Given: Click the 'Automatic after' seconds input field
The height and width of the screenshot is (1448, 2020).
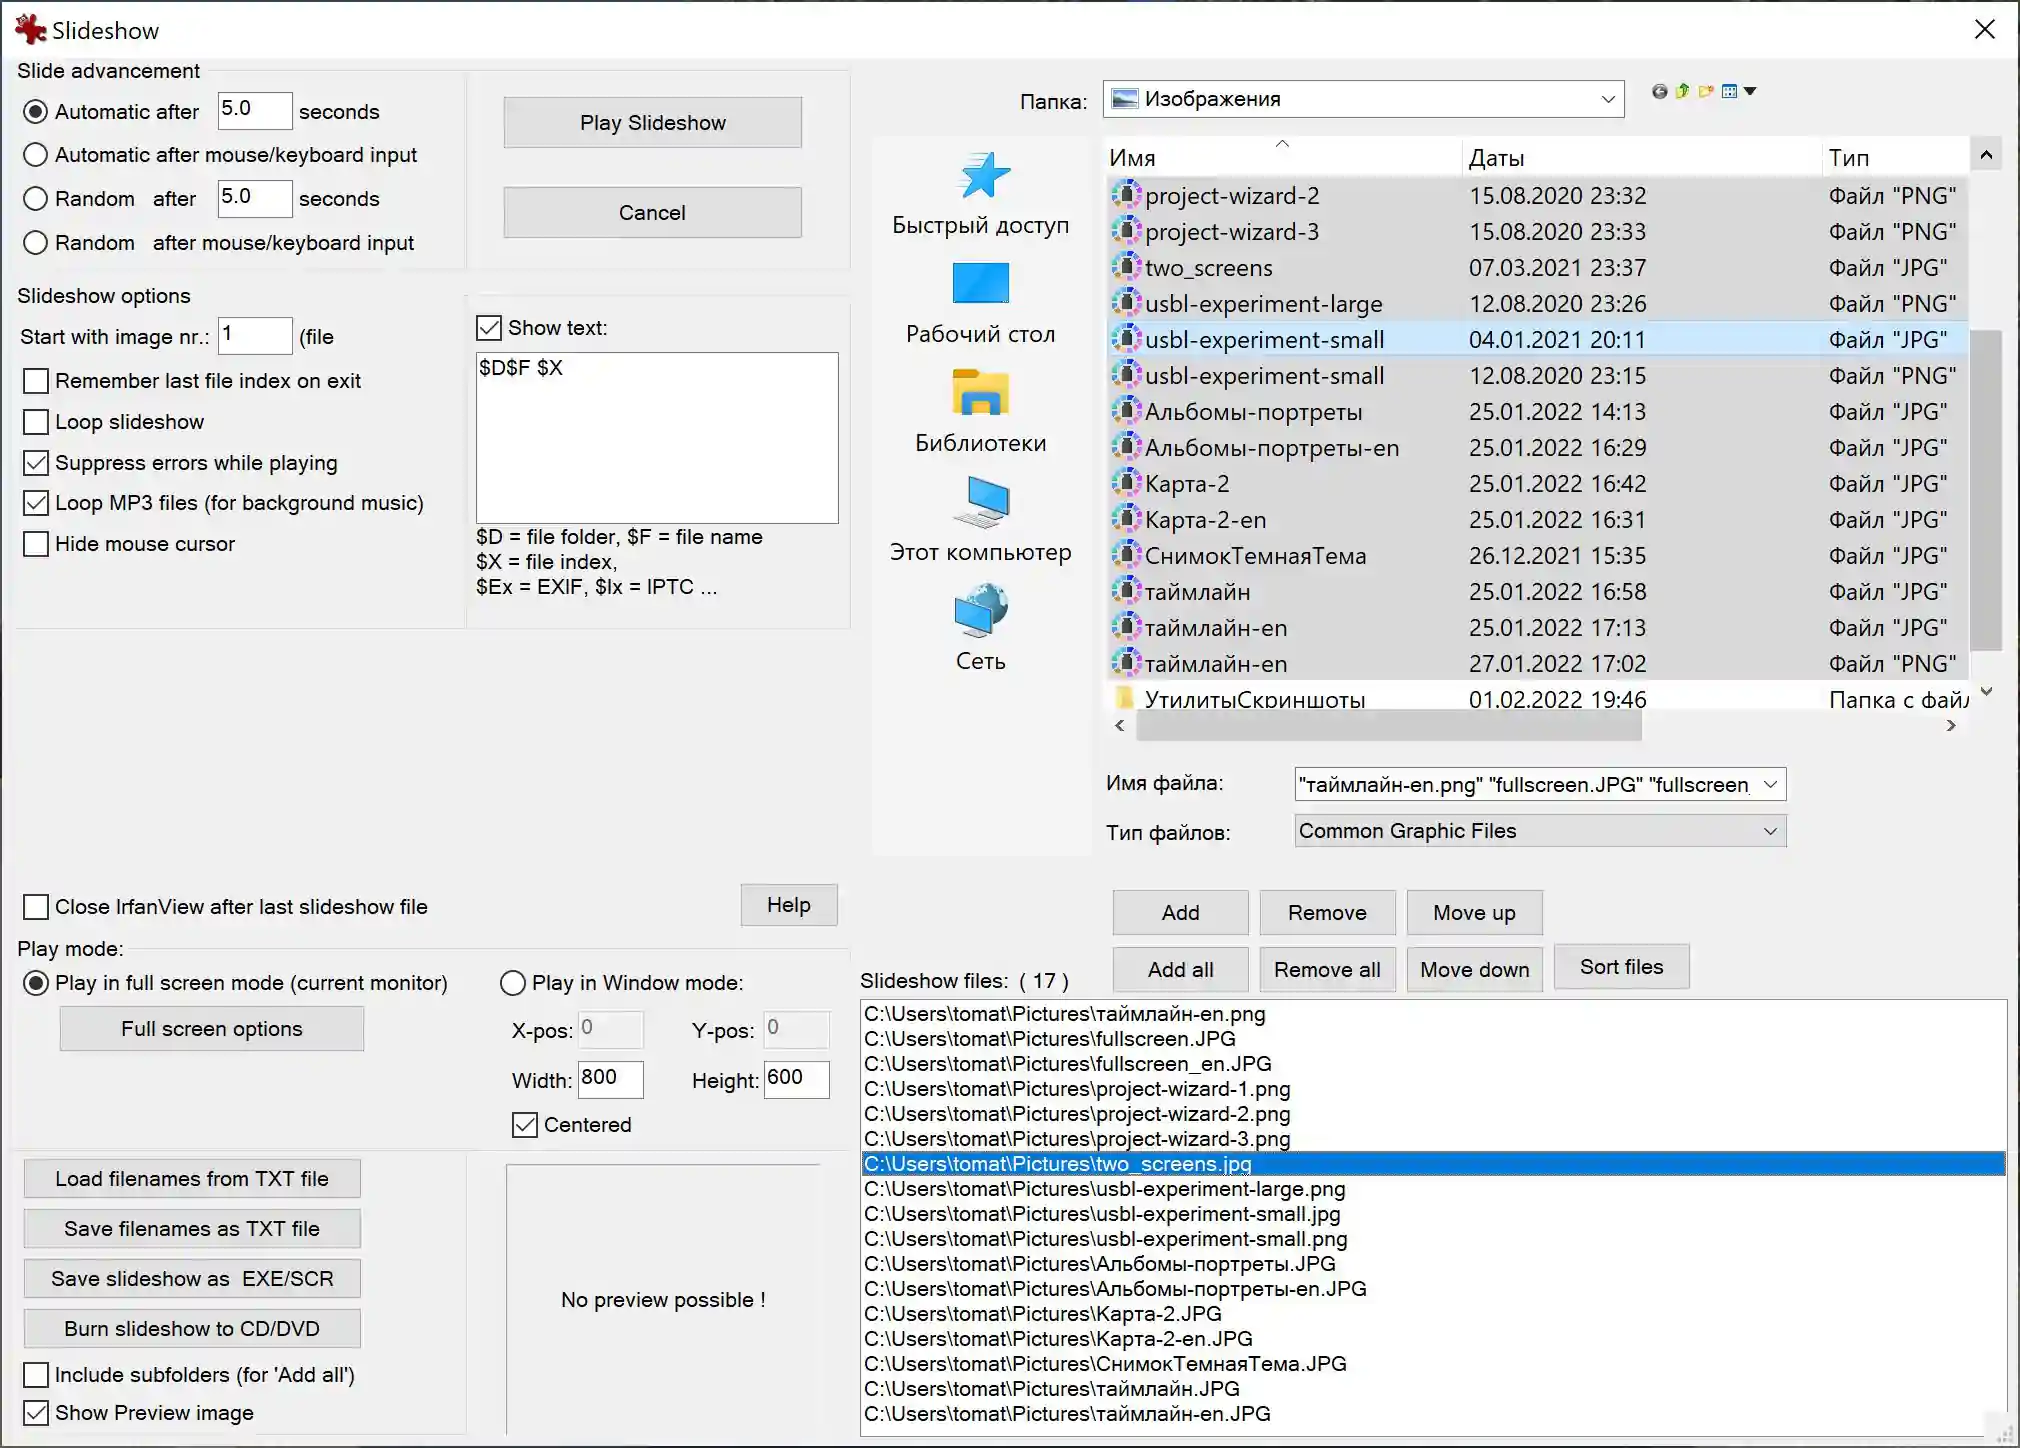Looking at the screenshot, I should [255, 110].
